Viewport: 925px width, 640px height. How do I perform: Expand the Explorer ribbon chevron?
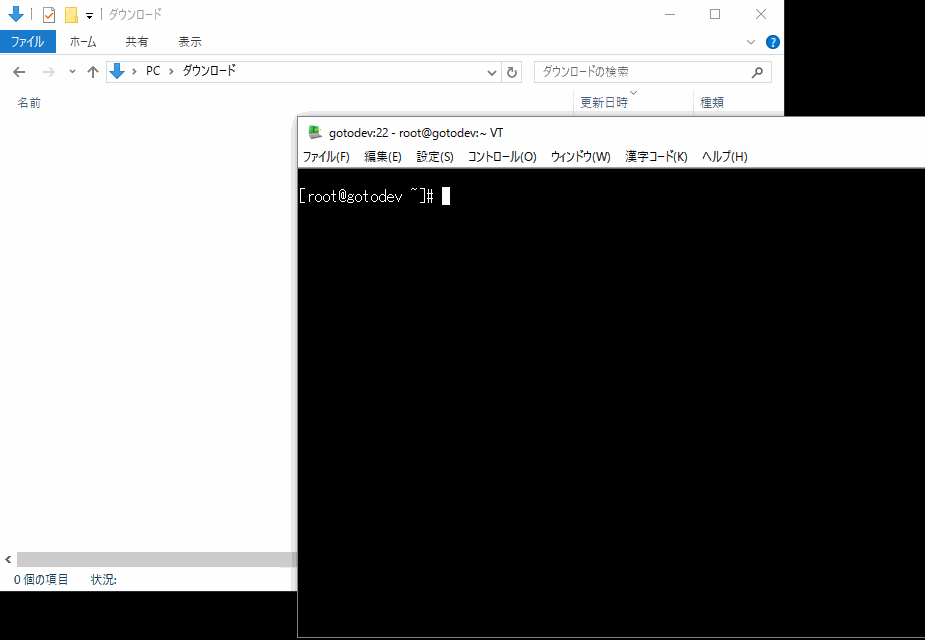coord(750,42)
